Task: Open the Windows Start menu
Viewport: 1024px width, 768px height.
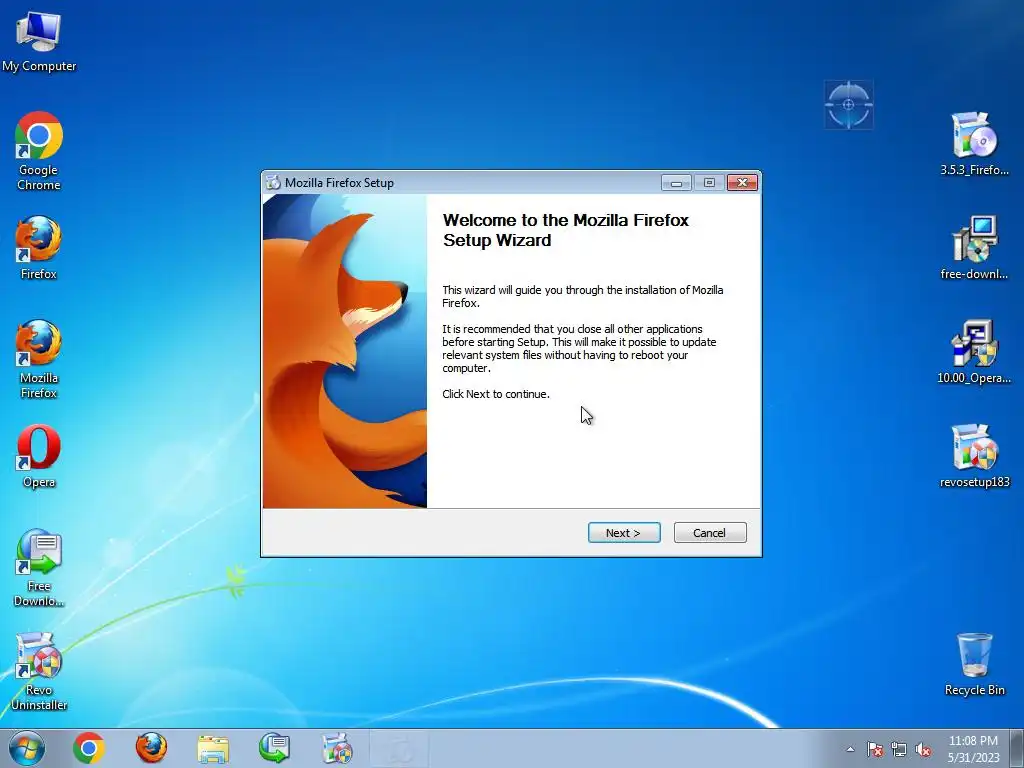Action: point(27,748)
